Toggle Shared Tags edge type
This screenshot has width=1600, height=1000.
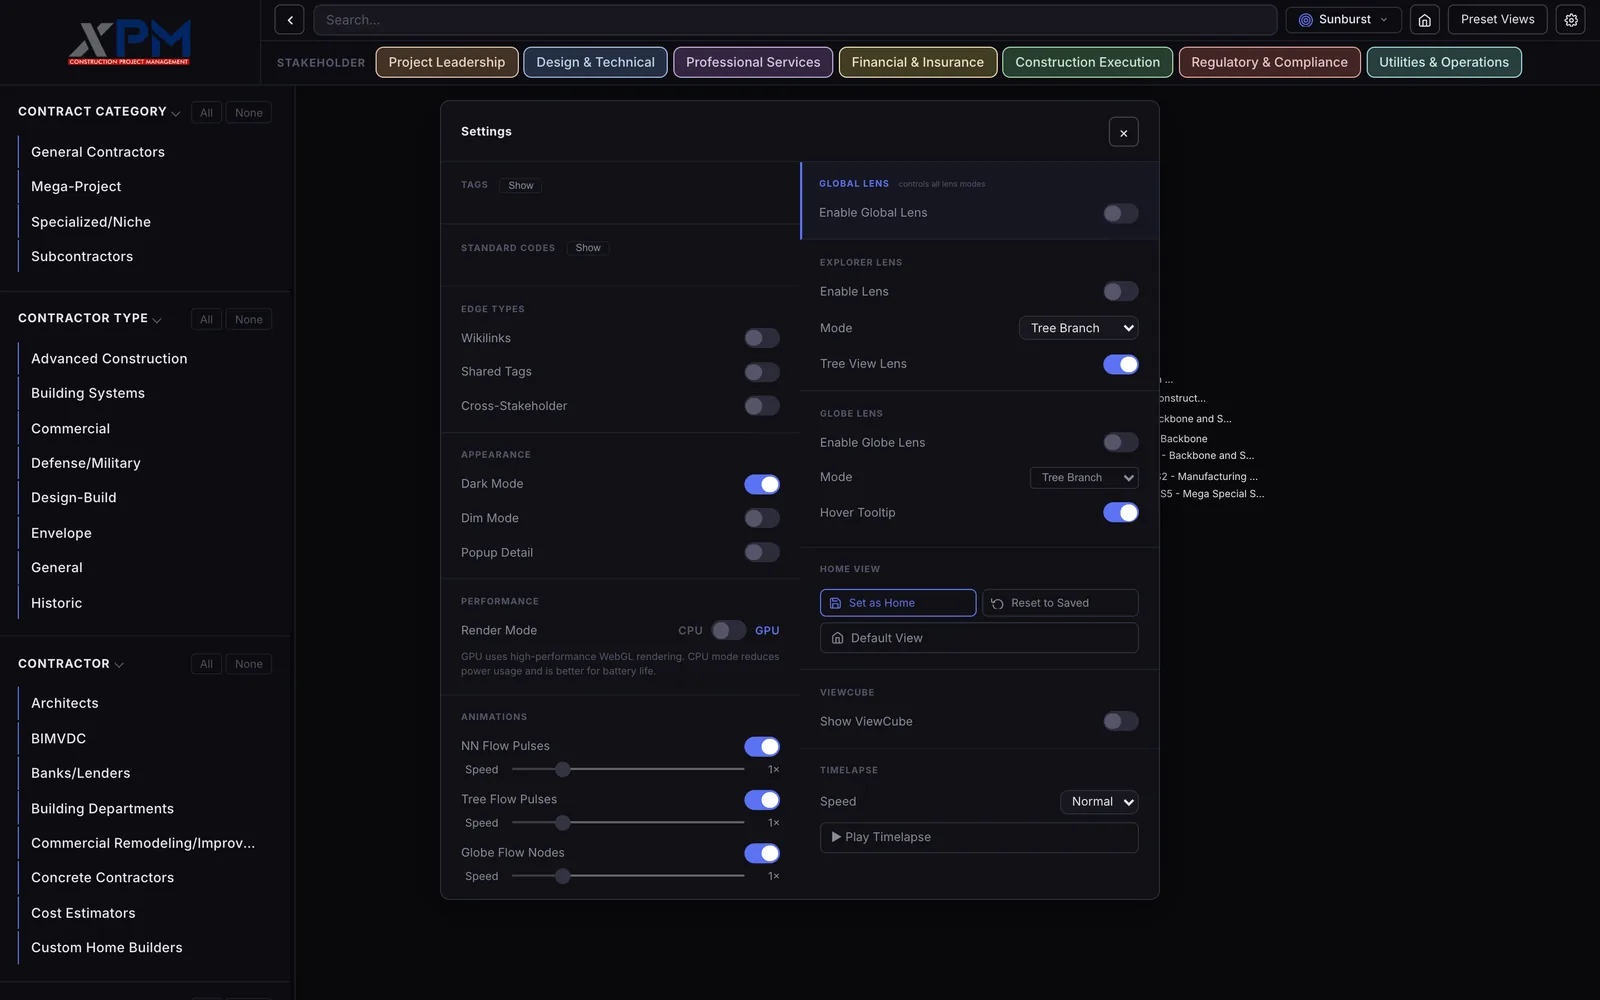(x=761, y=372)
